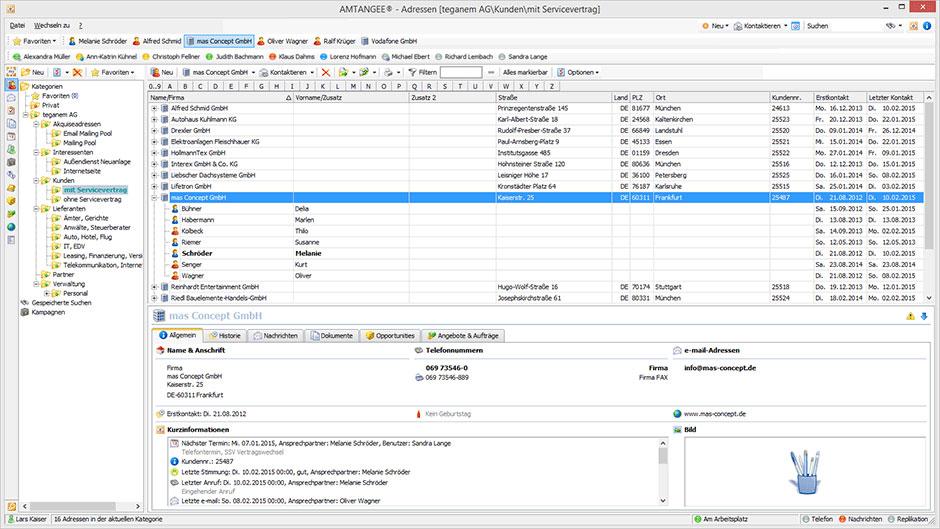
Task: Open the Dokumente tab
Action: tap(332, 336)
